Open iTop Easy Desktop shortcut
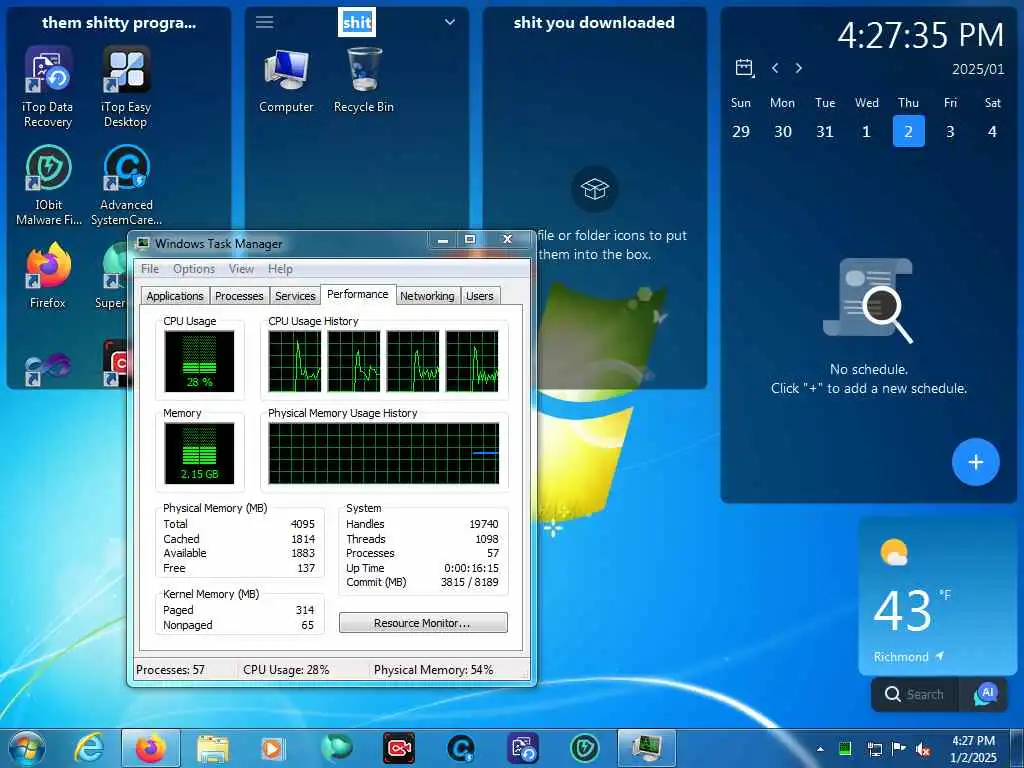1024x768 pixels. click(x=126, y=87)
